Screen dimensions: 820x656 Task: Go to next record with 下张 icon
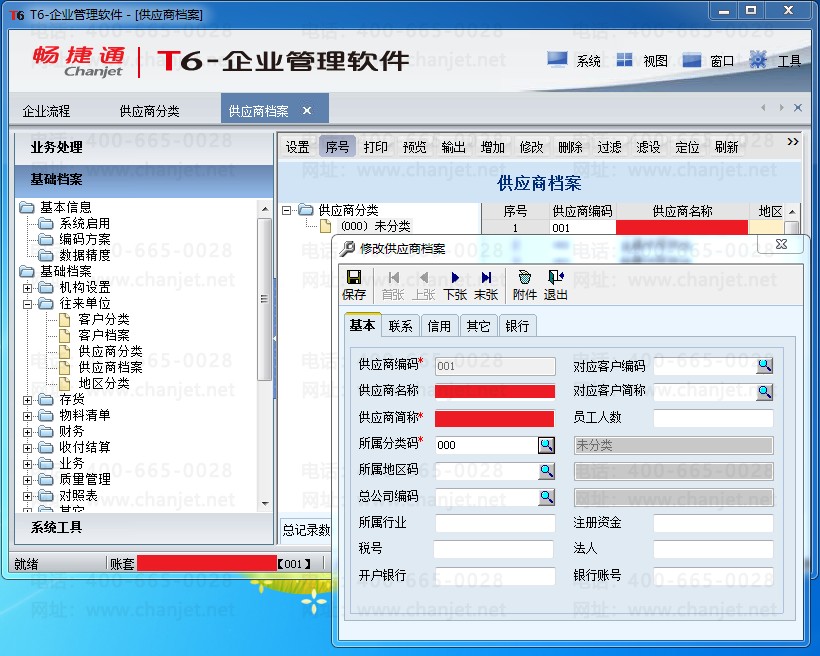pyautogui.click(x=455, y=277)
